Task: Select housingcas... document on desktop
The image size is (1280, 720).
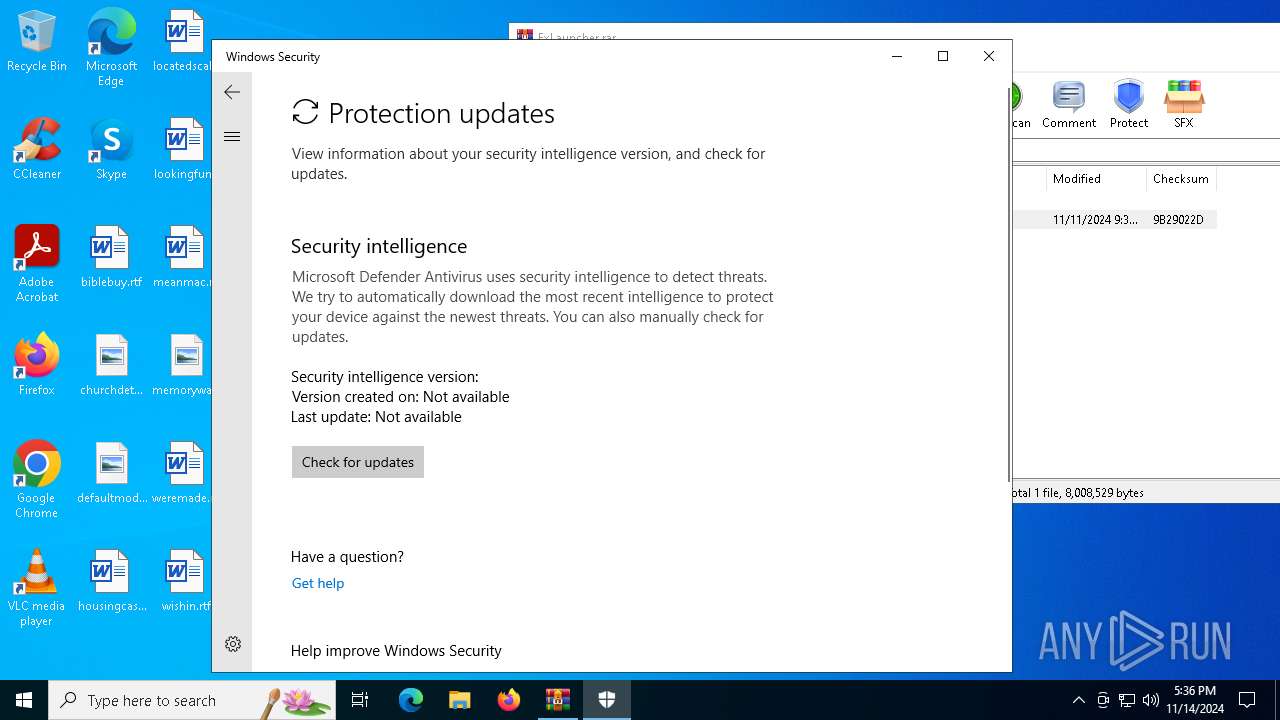Action: (x=111, y=581)
